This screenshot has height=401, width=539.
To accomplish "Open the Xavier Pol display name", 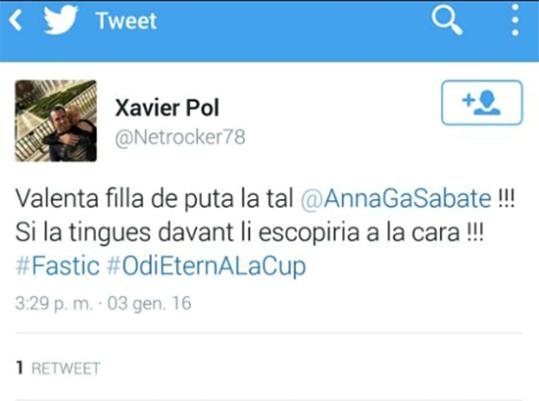I will click(x=167, y=108).
